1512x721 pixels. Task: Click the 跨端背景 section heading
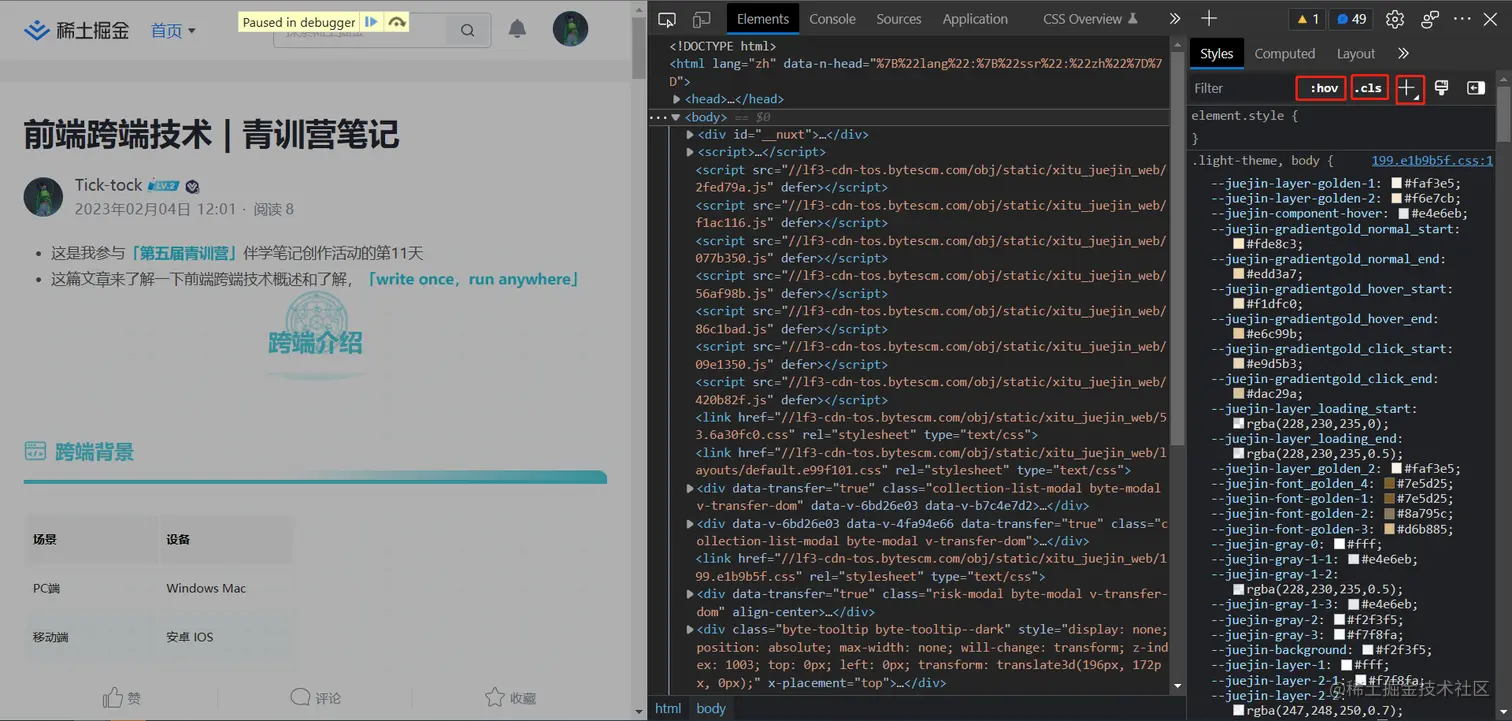point(94,452)
